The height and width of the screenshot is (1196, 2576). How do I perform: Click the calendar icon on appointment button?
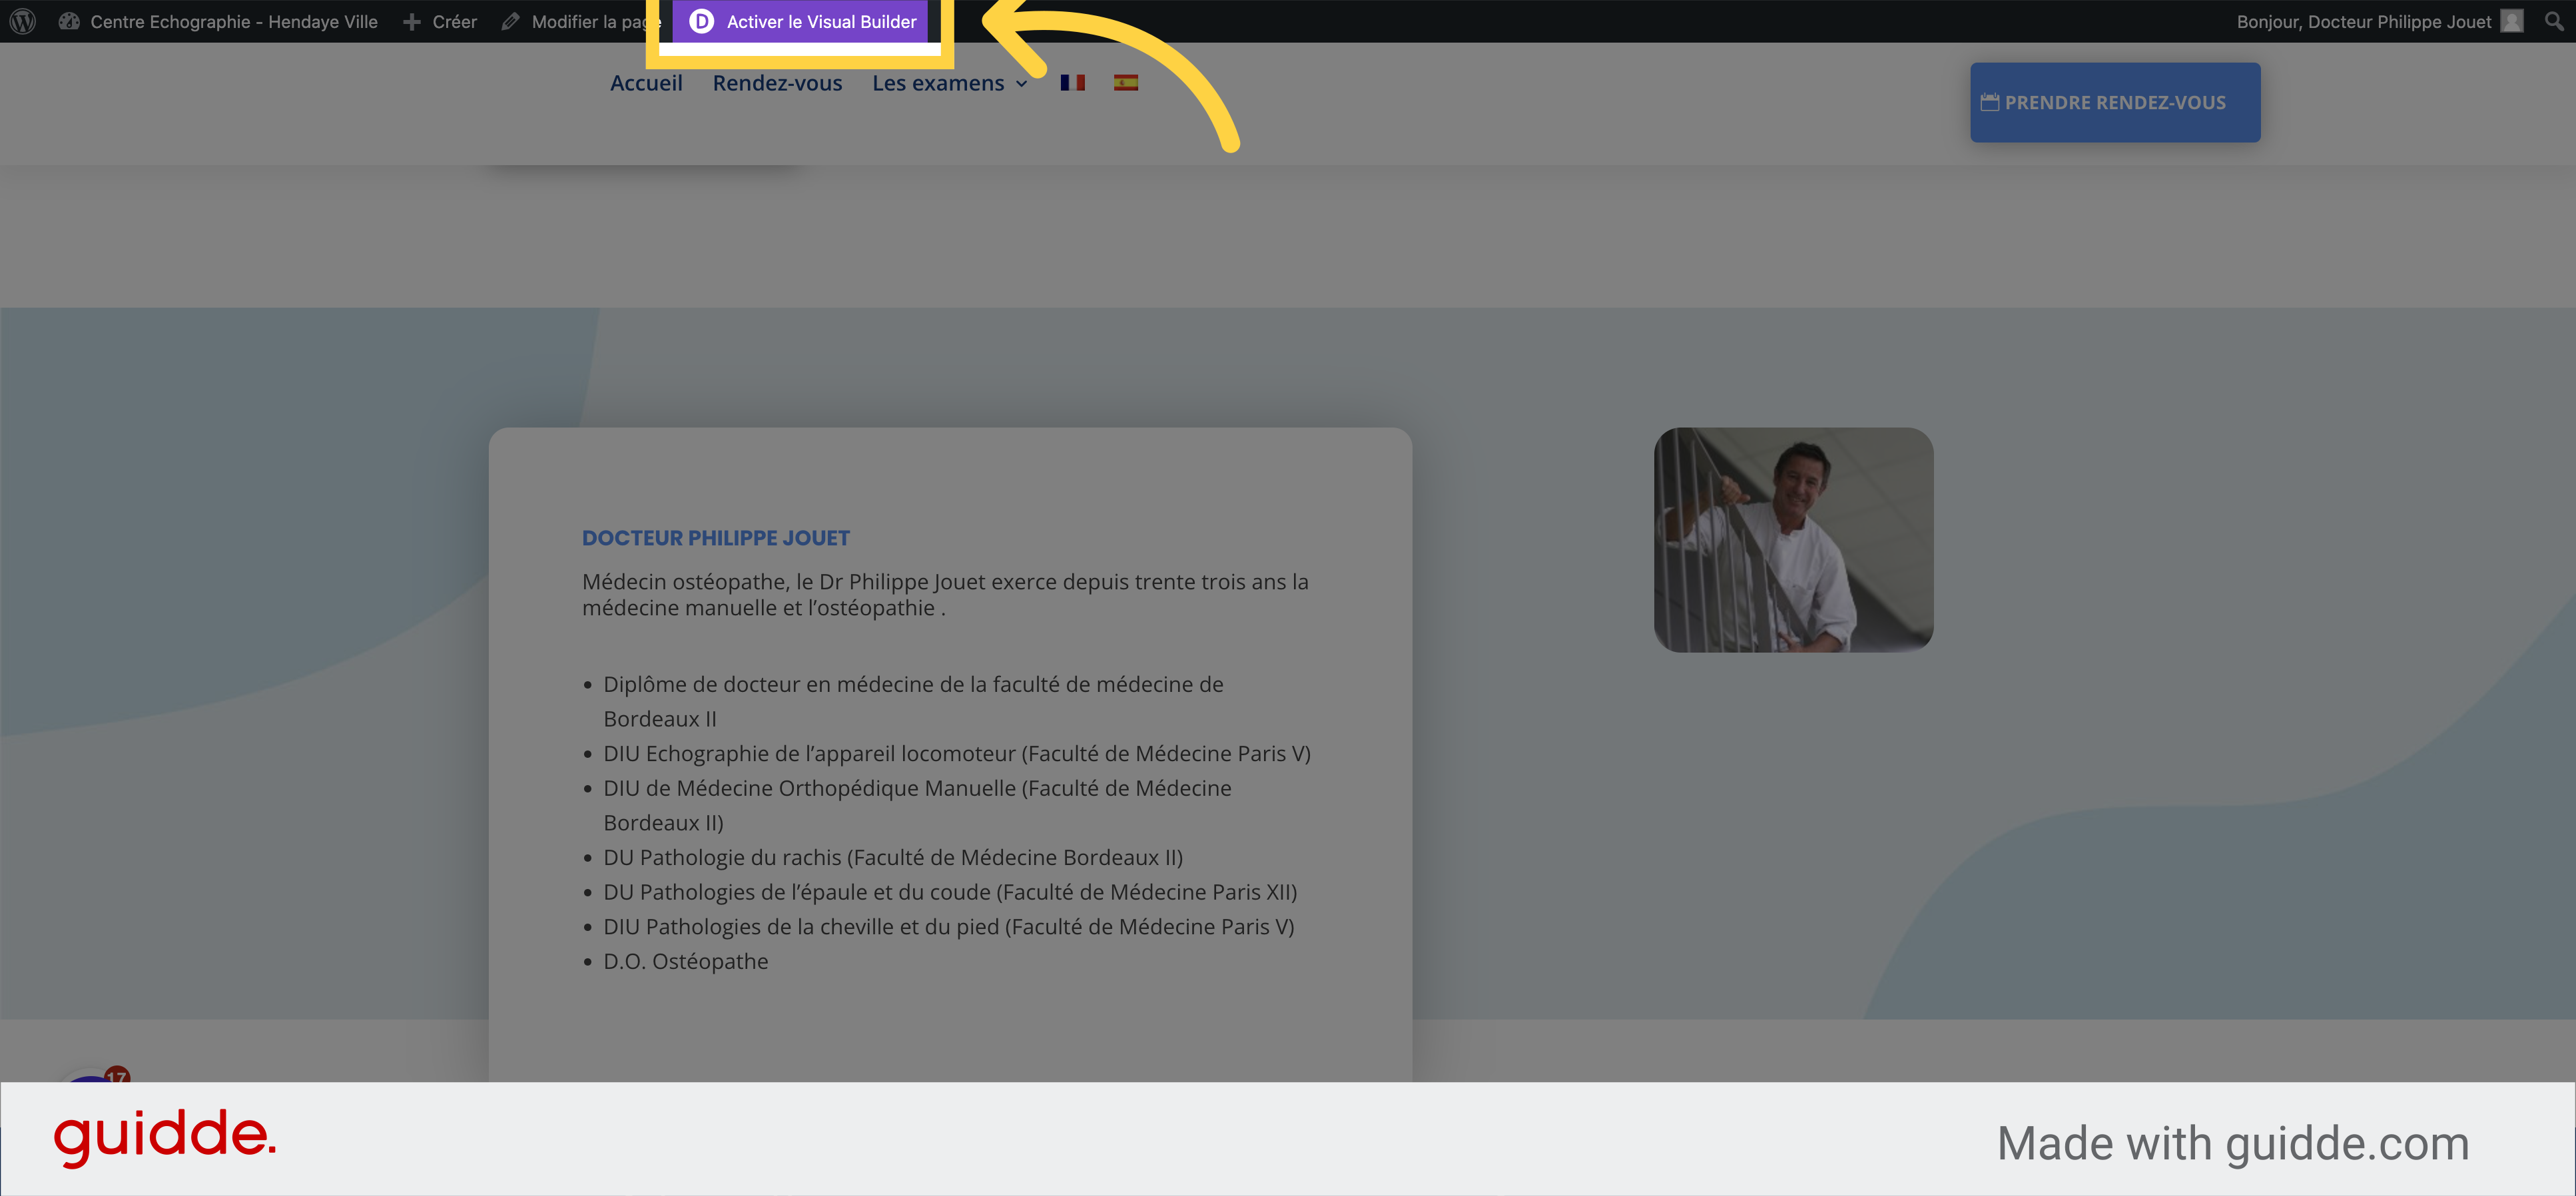point(1989,102)
